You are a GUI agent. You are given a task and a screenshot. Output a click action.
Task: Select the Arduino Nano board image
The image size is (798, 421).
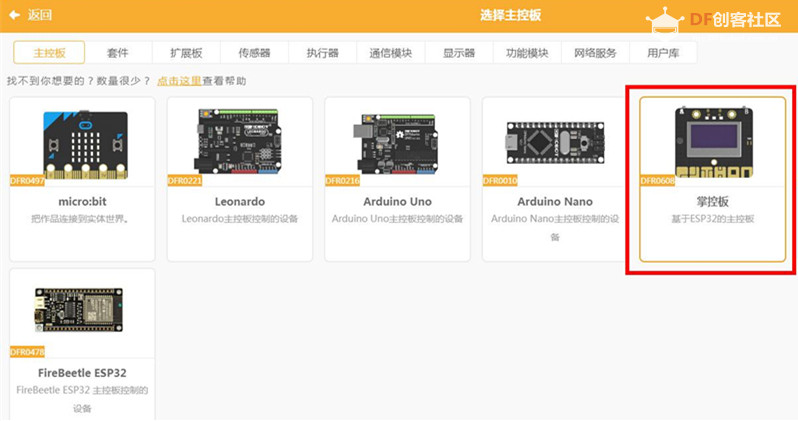555,142
